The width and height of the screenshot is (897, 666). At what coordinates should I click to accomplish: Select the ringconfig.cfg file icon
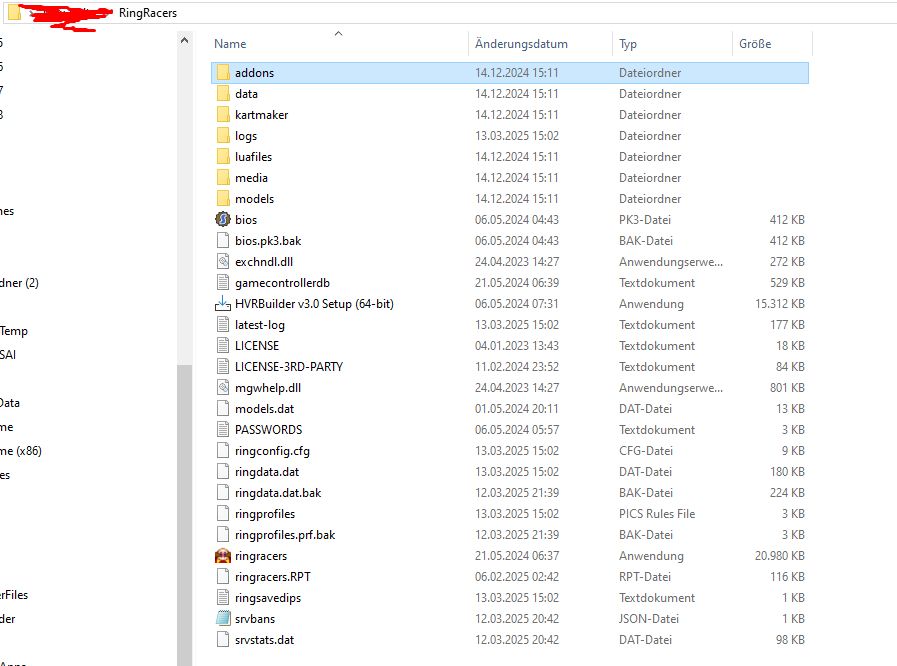coord(223,451)
